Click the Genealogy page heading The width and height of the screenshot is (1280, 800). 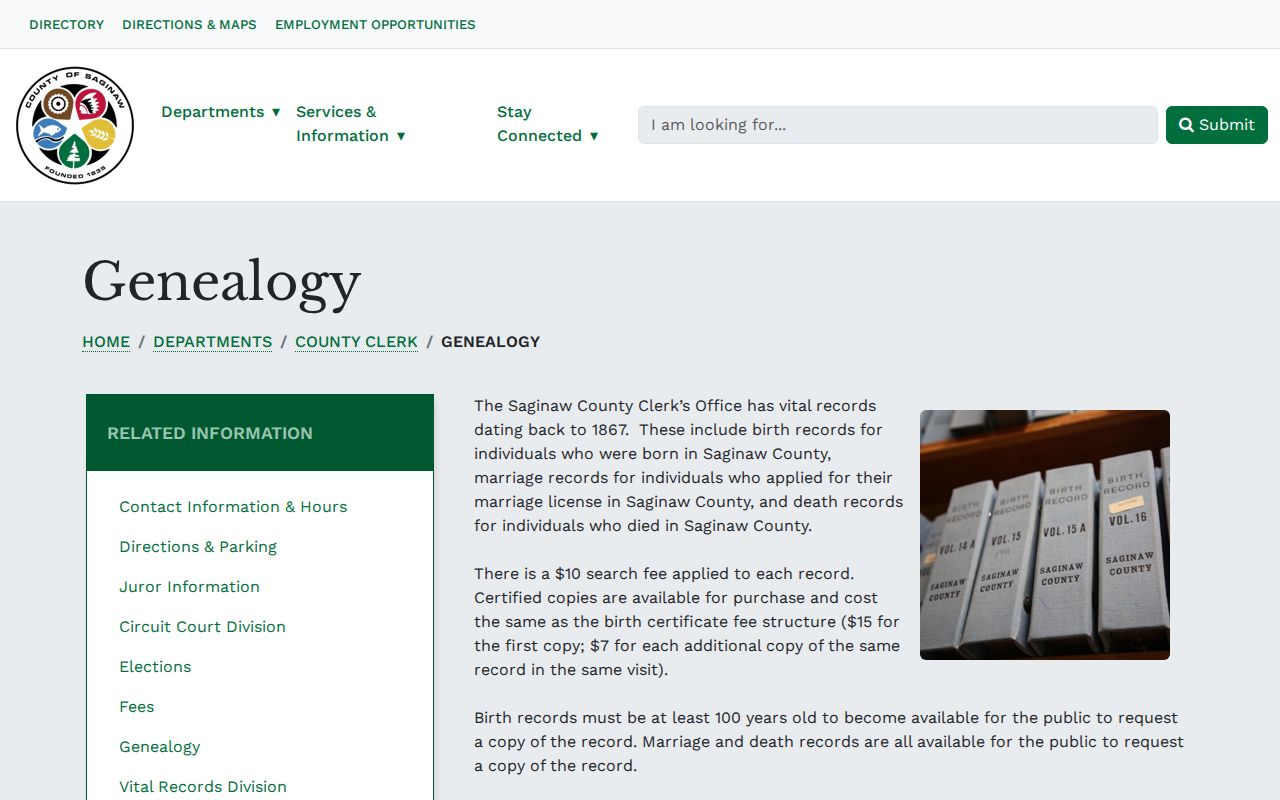pos(222,282)
